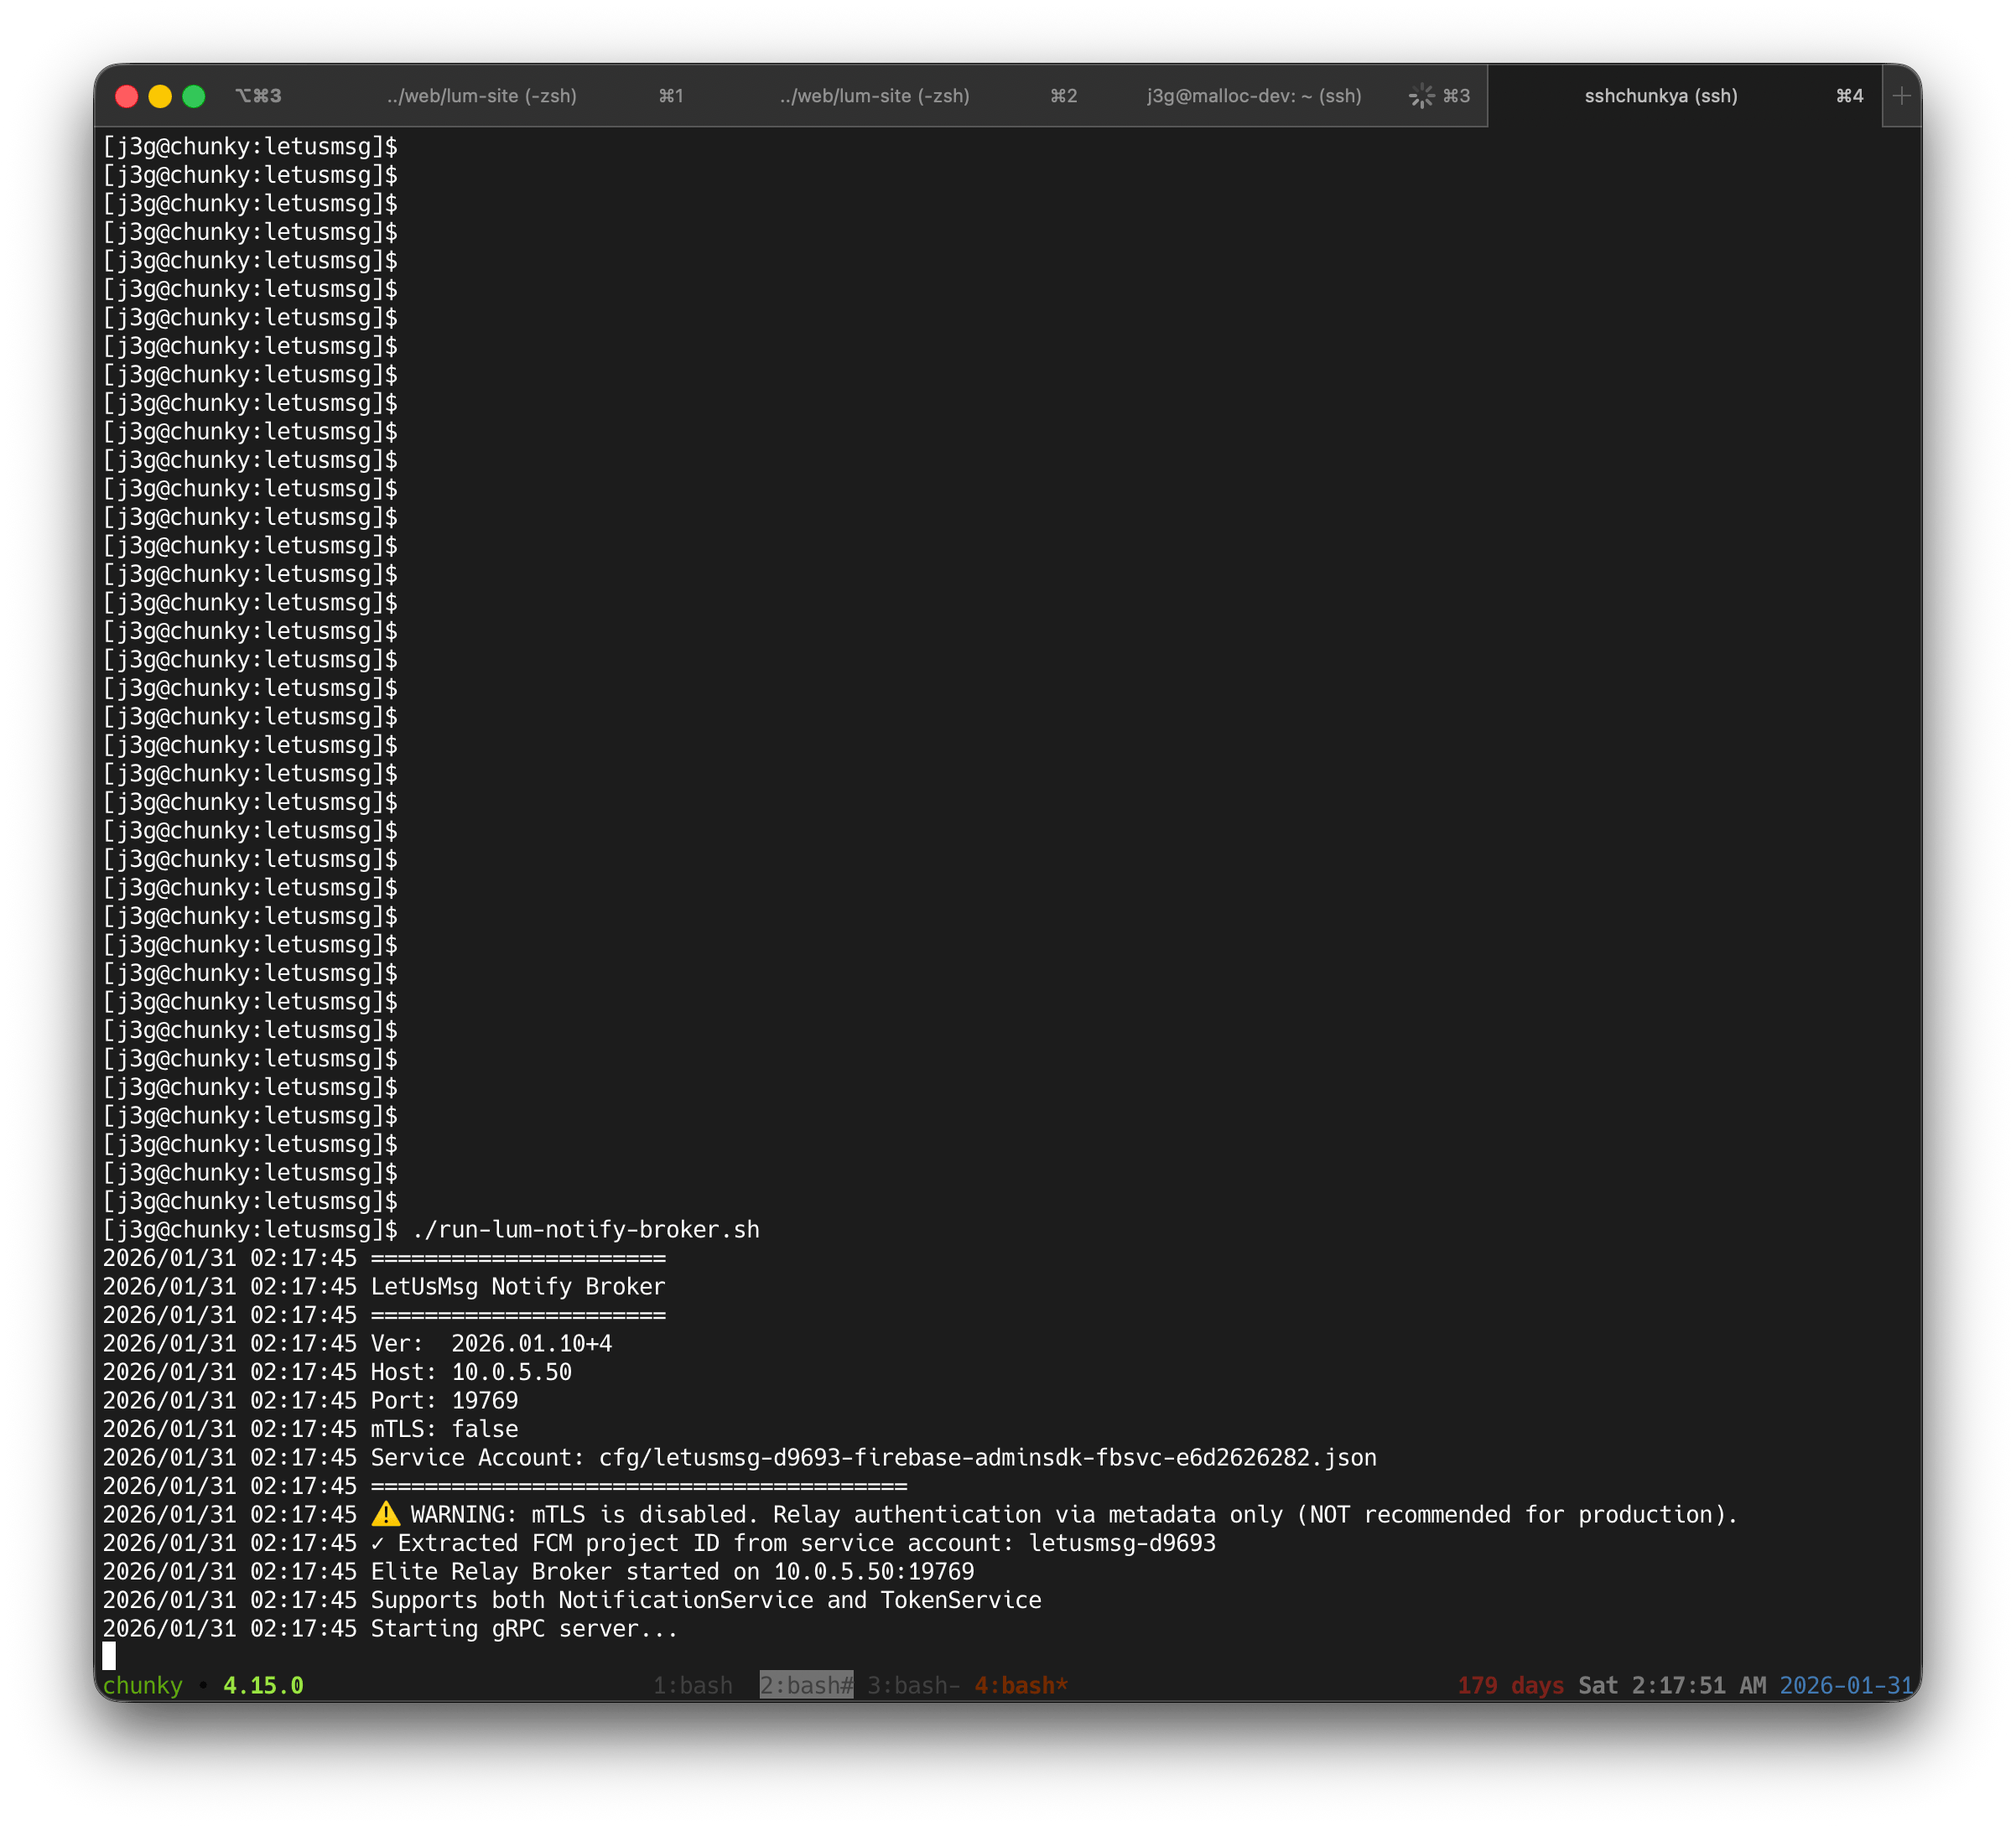Select highlighted tmux window 2:bash#
Viewport: 2016px width, 1826px height.
[x=806, y=1686]
